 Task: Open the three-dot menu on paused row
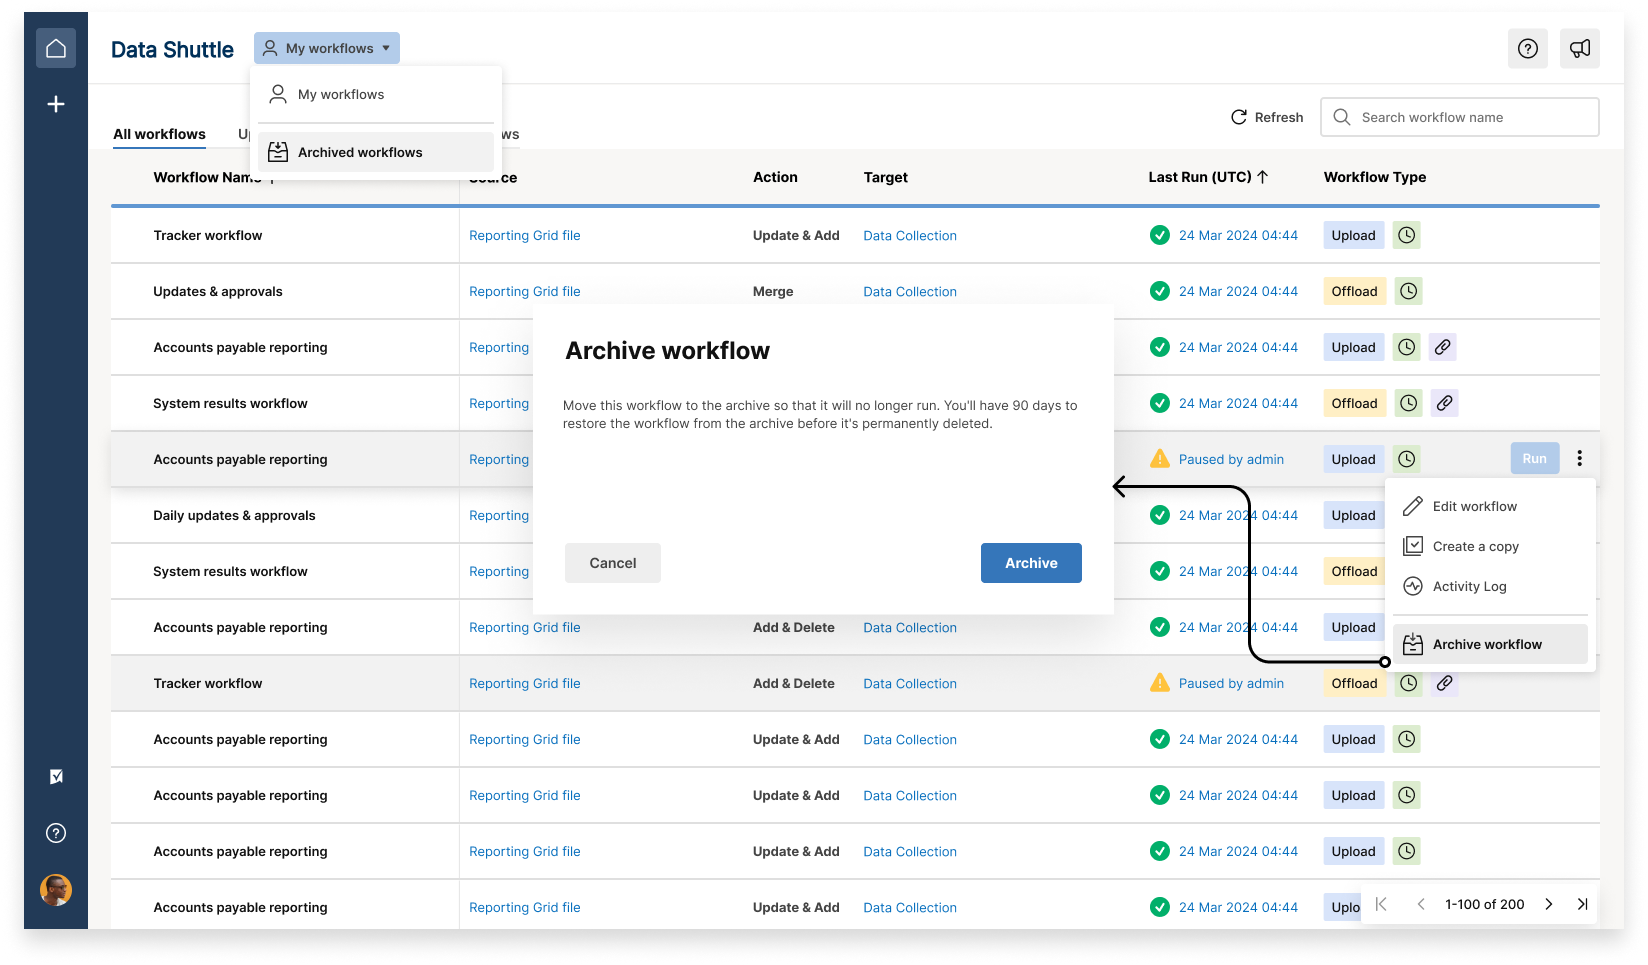pyautogui.click(x=1579, y=459)
